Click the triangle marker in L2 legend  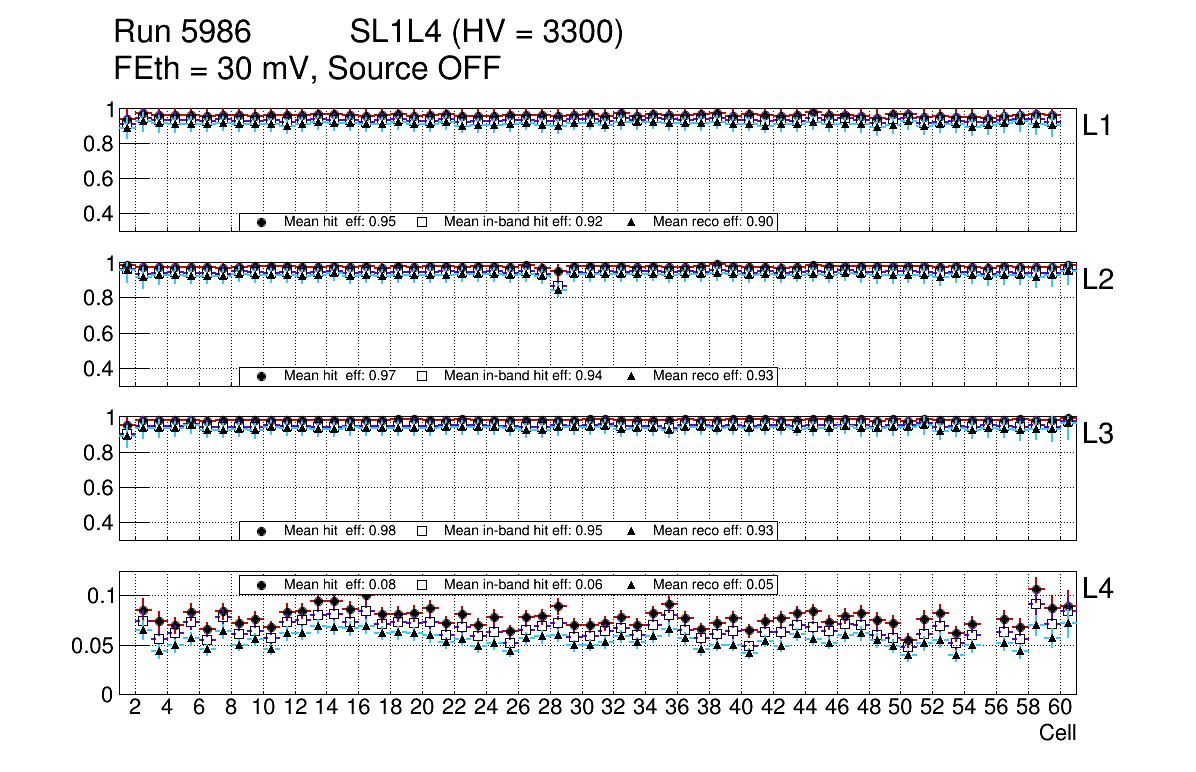click(x=632, y=376)
